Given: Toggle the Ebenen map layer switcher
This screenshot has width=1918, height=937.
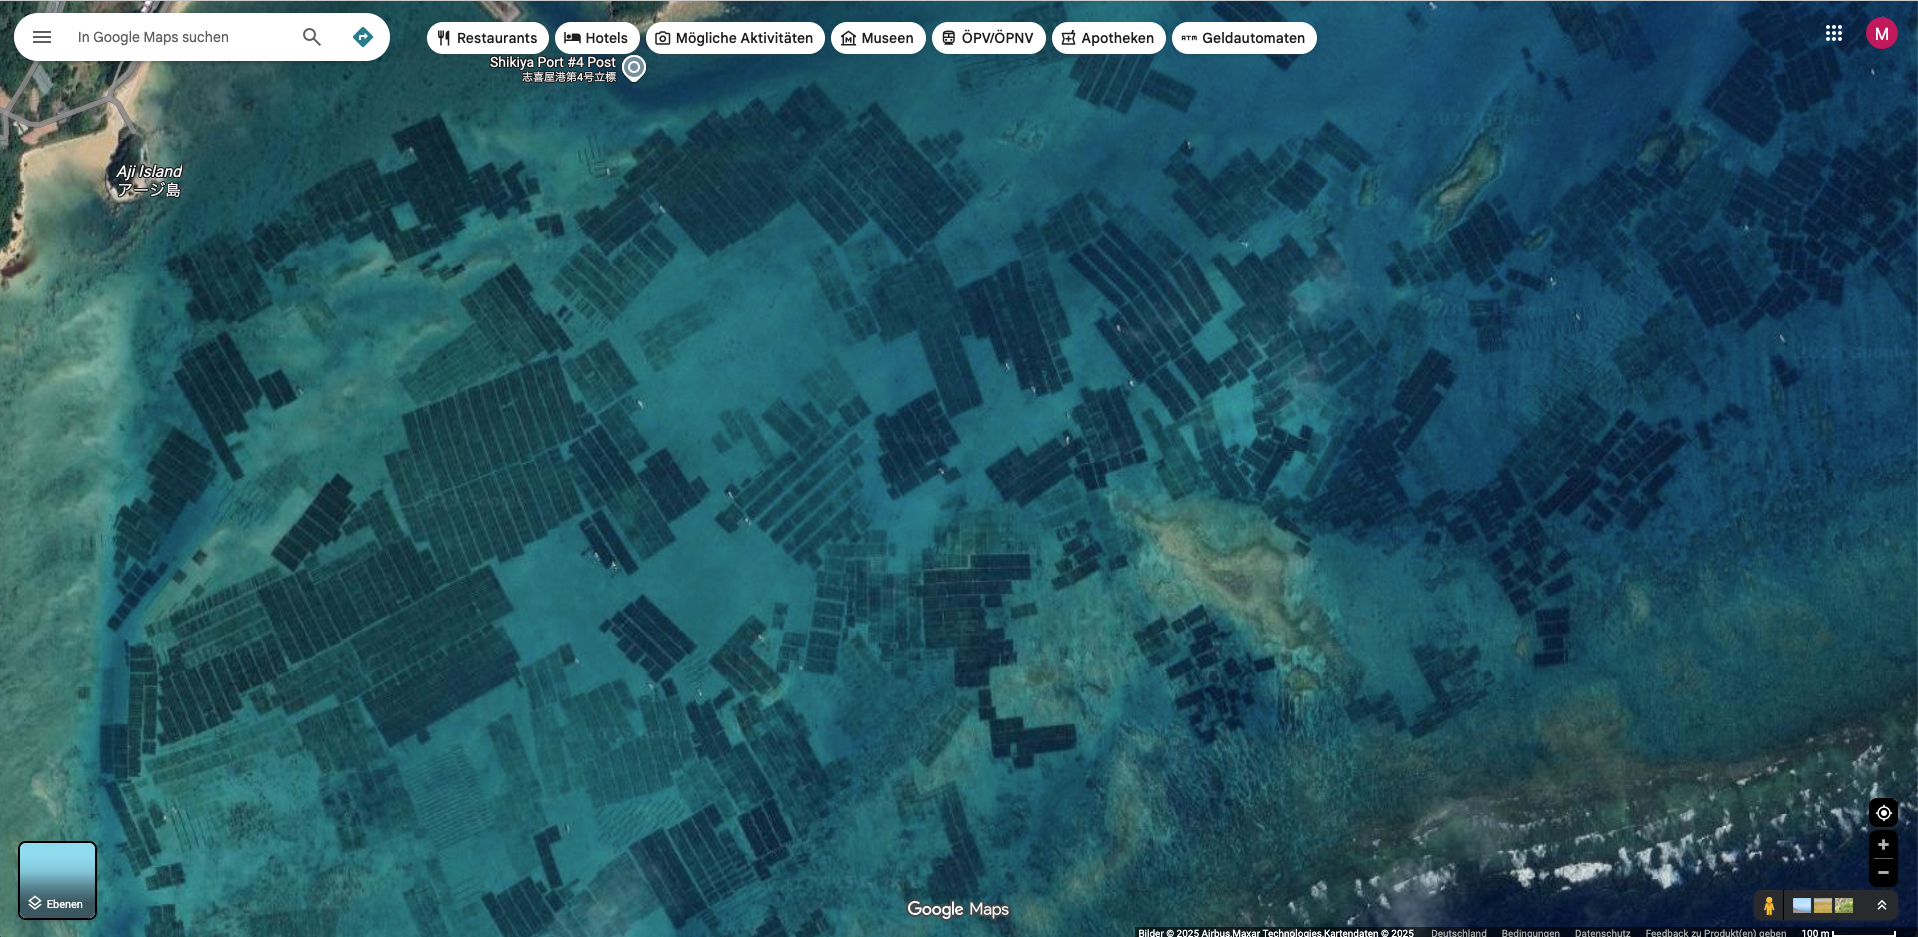Looking at the screenshot, I should coord(57,880).
